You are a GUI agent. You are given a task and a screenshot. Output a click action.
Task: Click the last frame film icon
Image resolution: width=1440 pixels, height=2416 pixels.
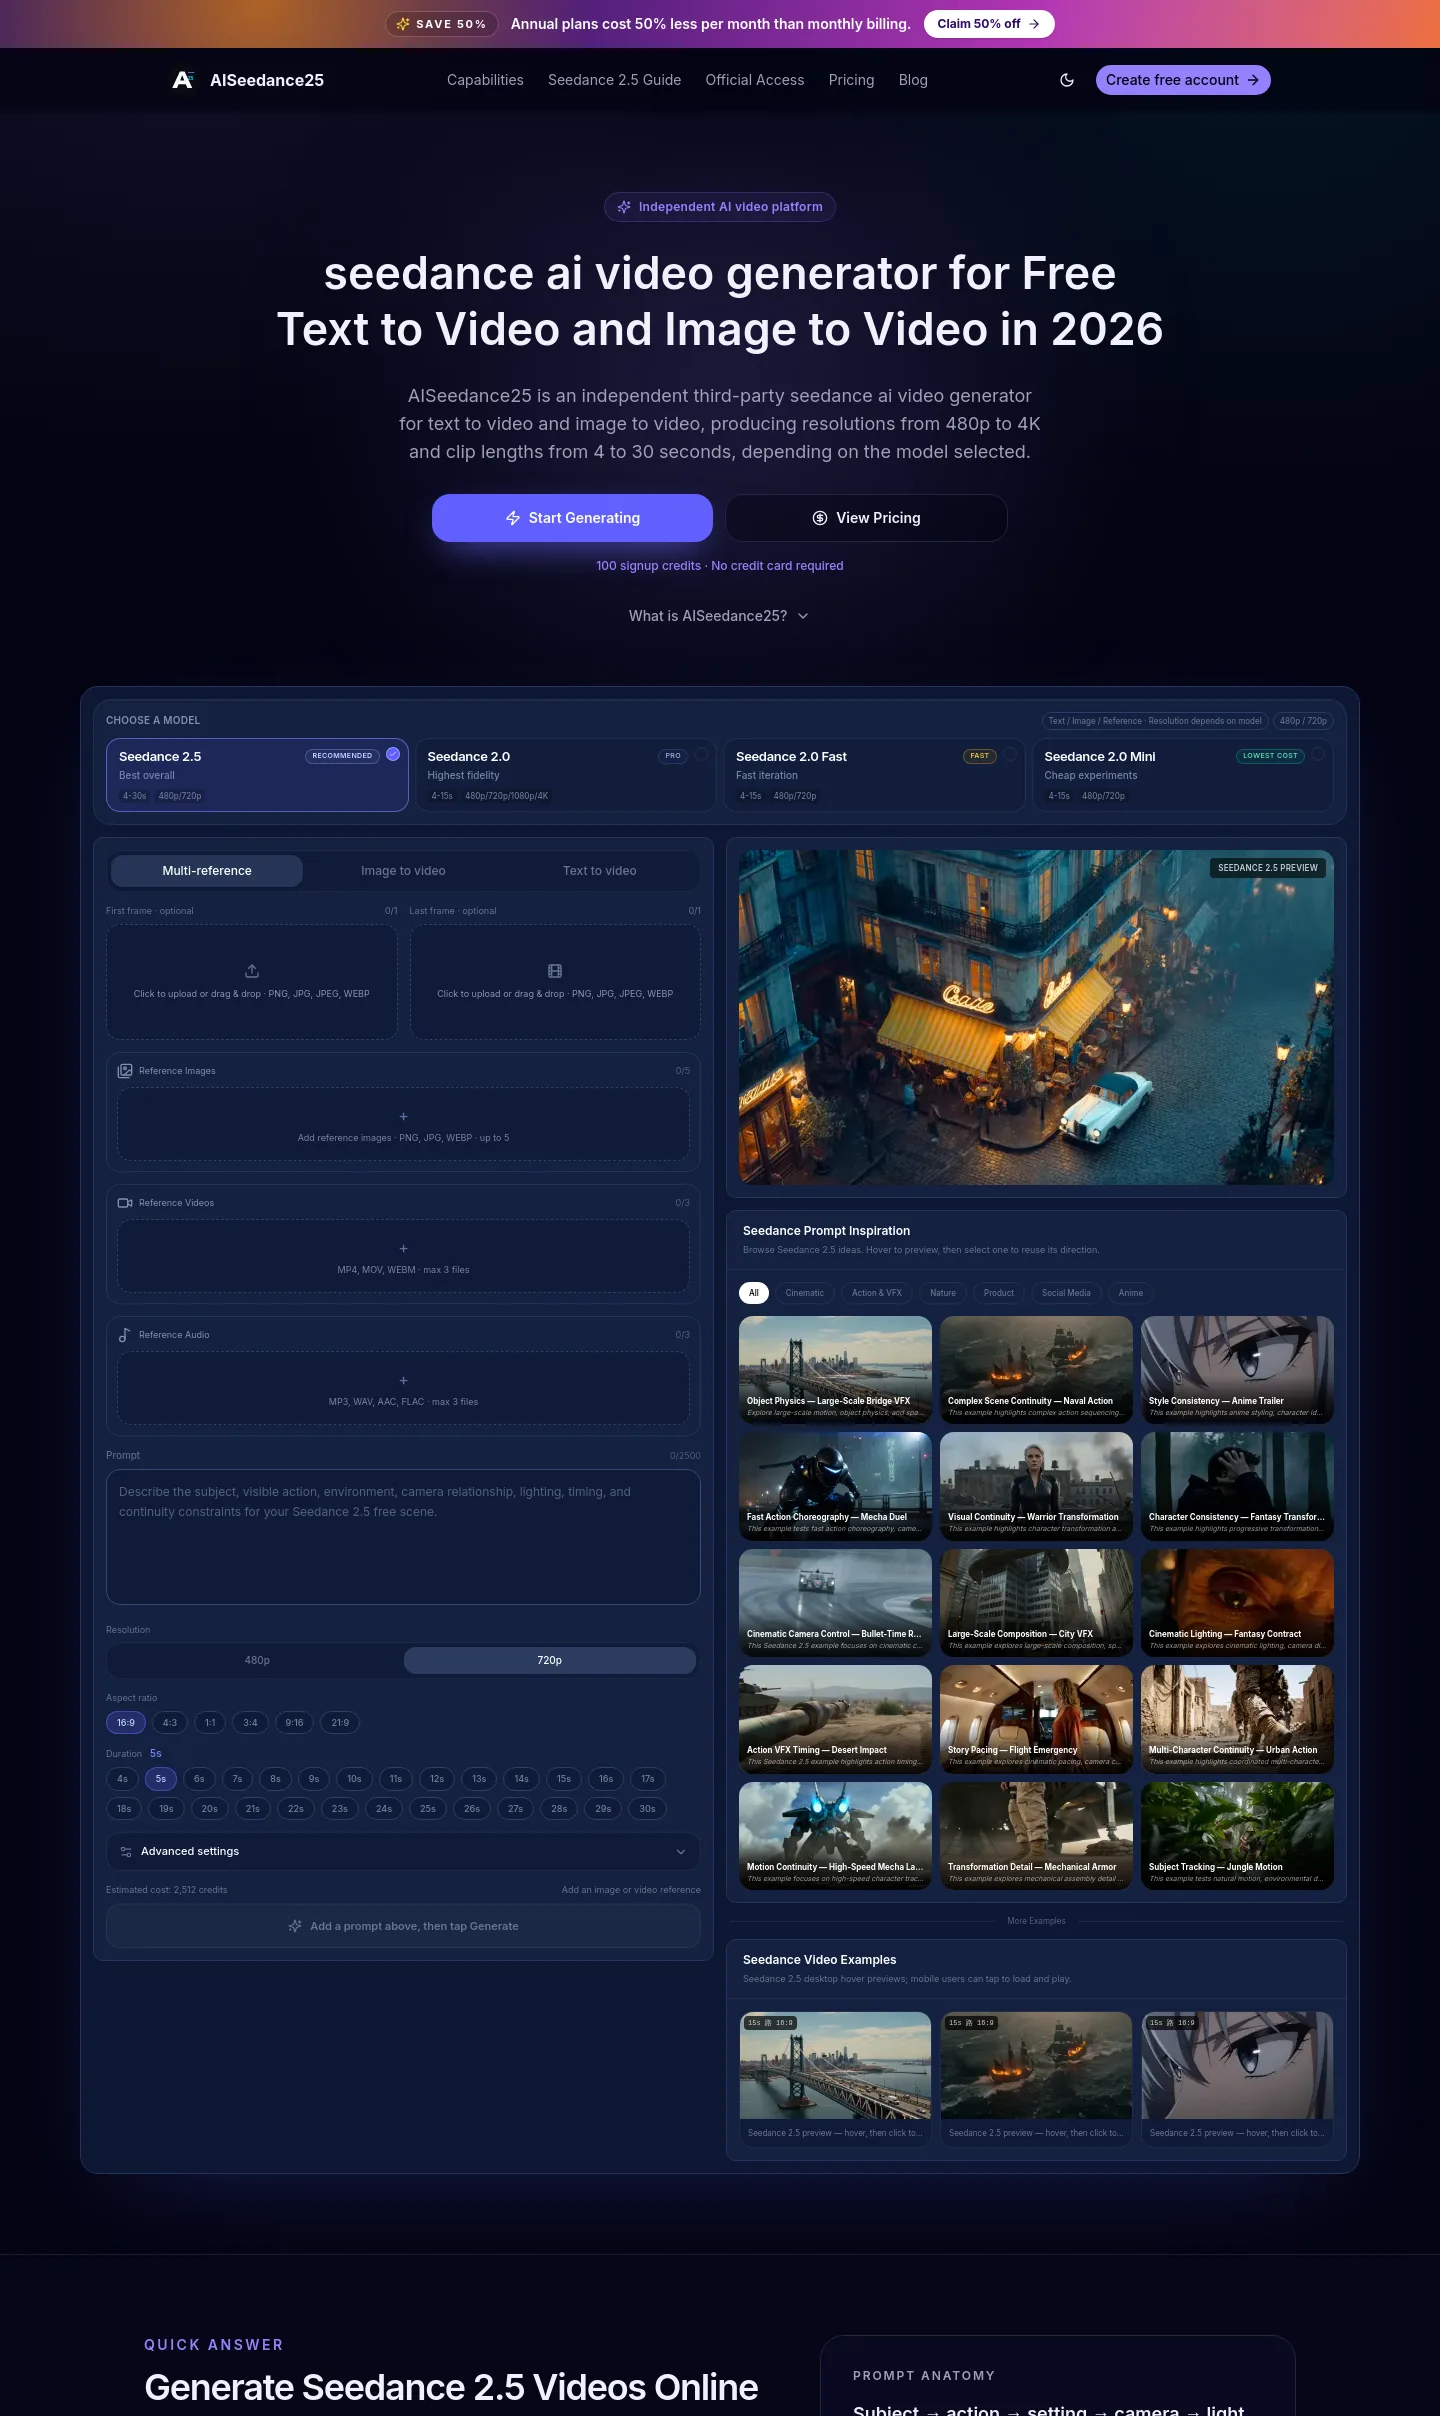pos(555,971)
